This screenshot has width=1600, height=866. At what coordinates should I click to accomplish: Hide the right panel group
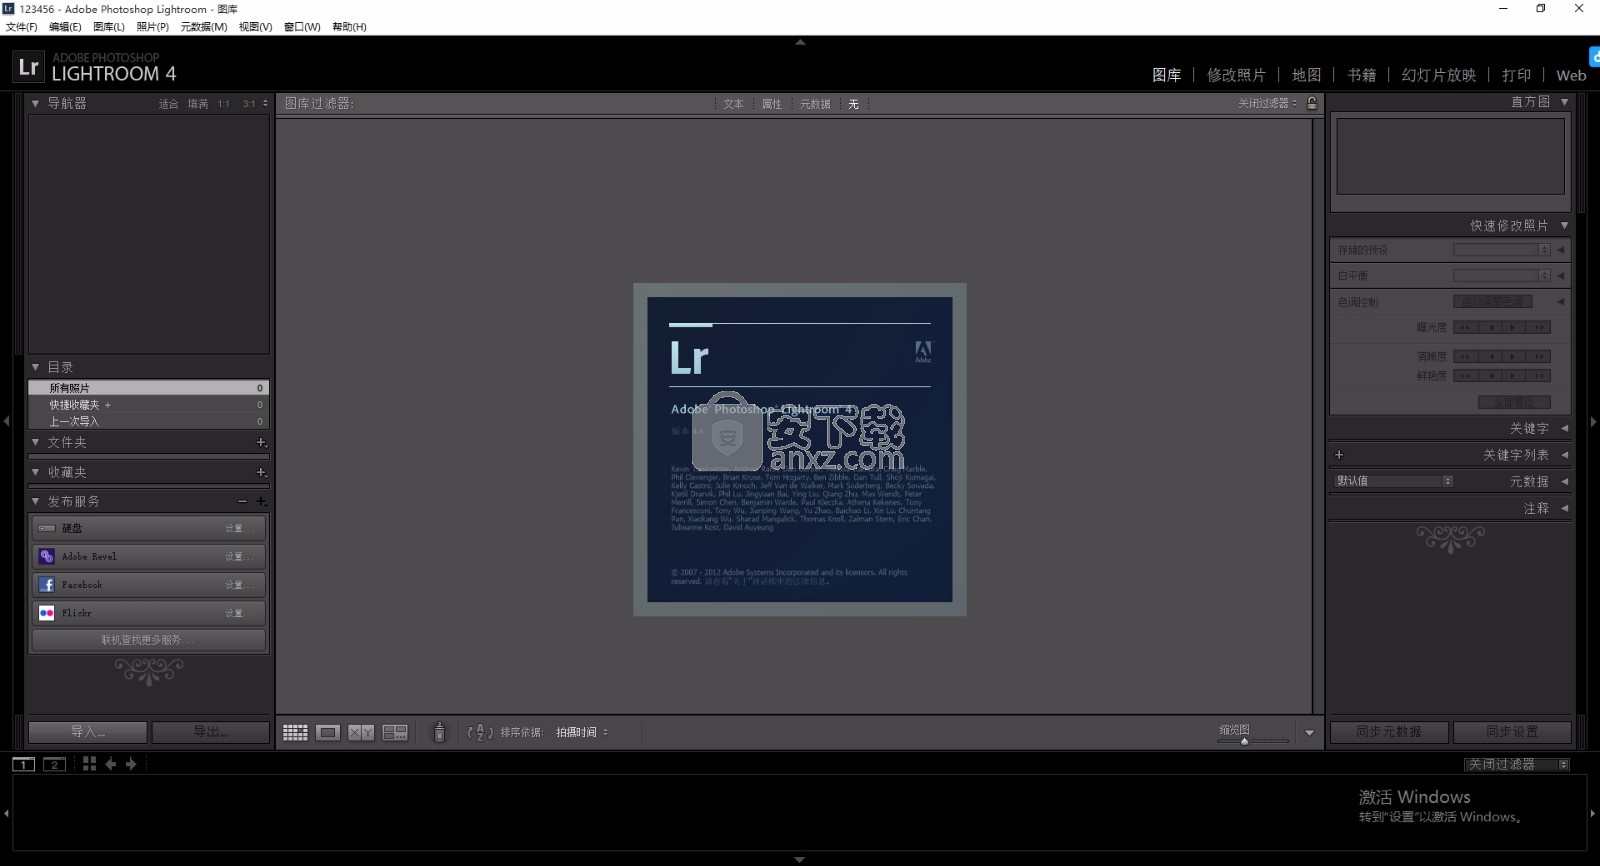(x=1594, y=421)
